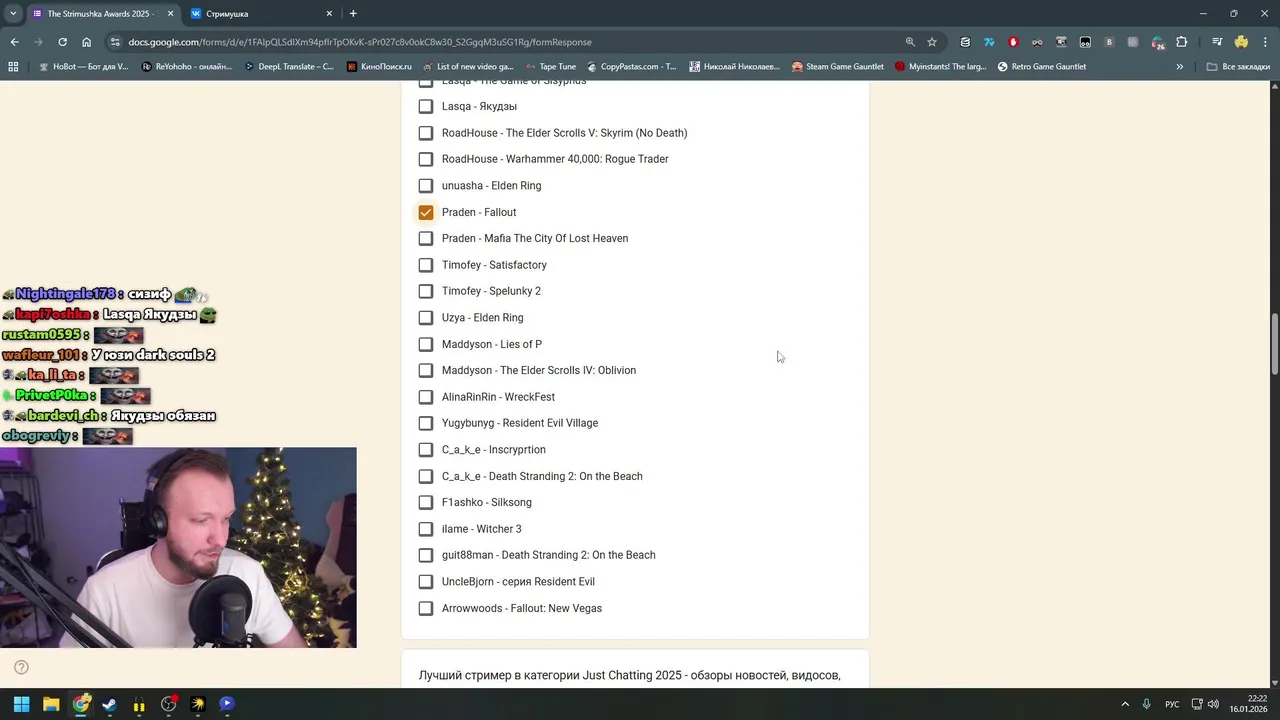Open the Steam Game Gauntlet bookmark

coord(838,67)
